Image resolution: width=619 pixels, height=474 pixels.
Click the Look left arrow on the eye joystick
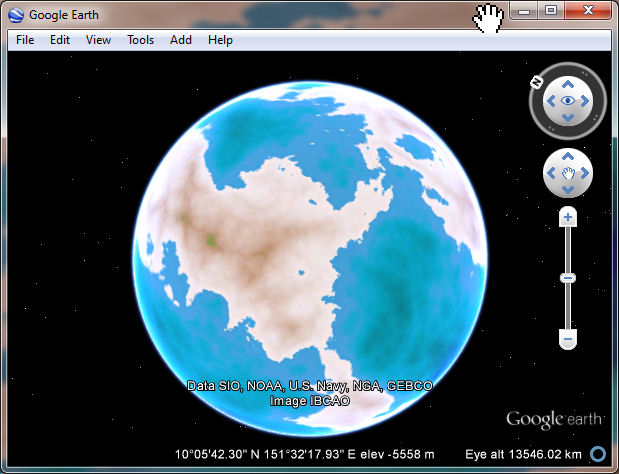tap(551, 101)
